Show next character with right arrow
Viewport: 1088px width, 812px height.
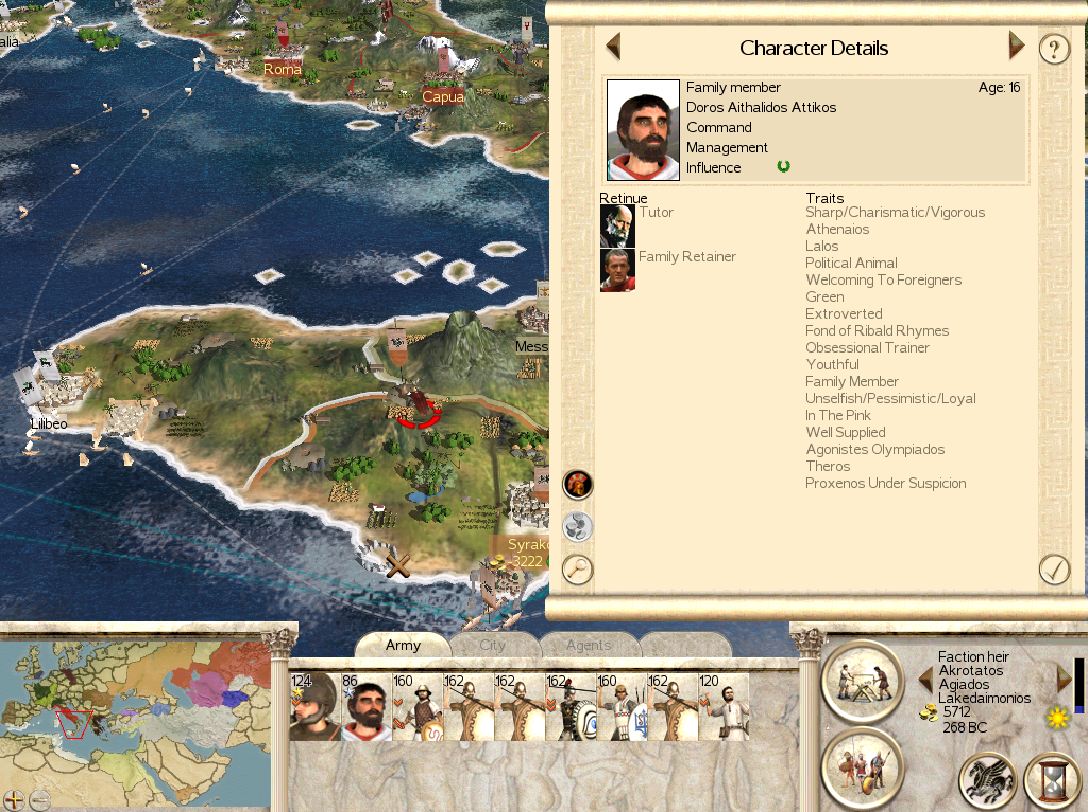(x=1016, y=45)
